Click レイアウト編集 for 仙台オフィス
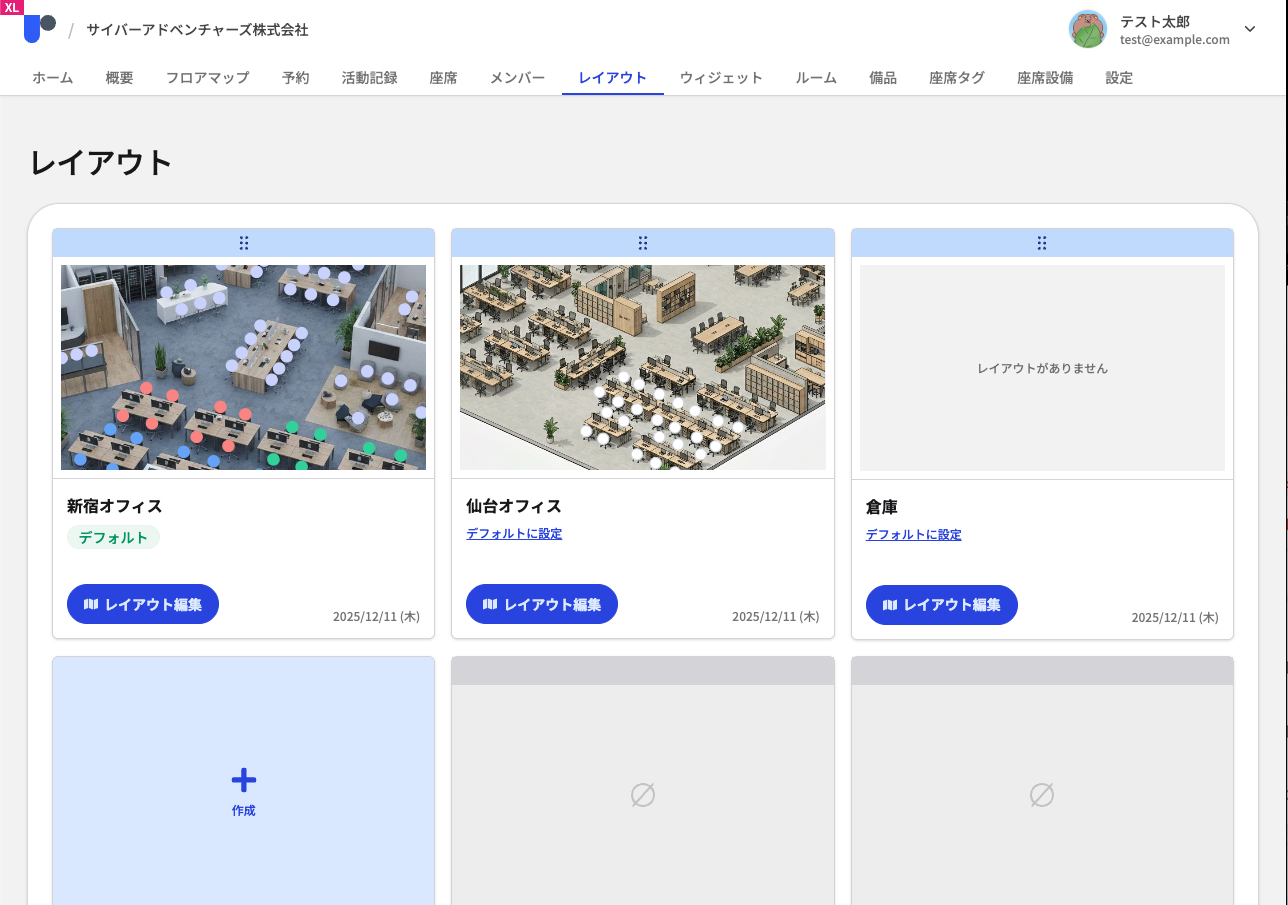The height and width of the screenshot is (905, 1288). tap(542, 604)
